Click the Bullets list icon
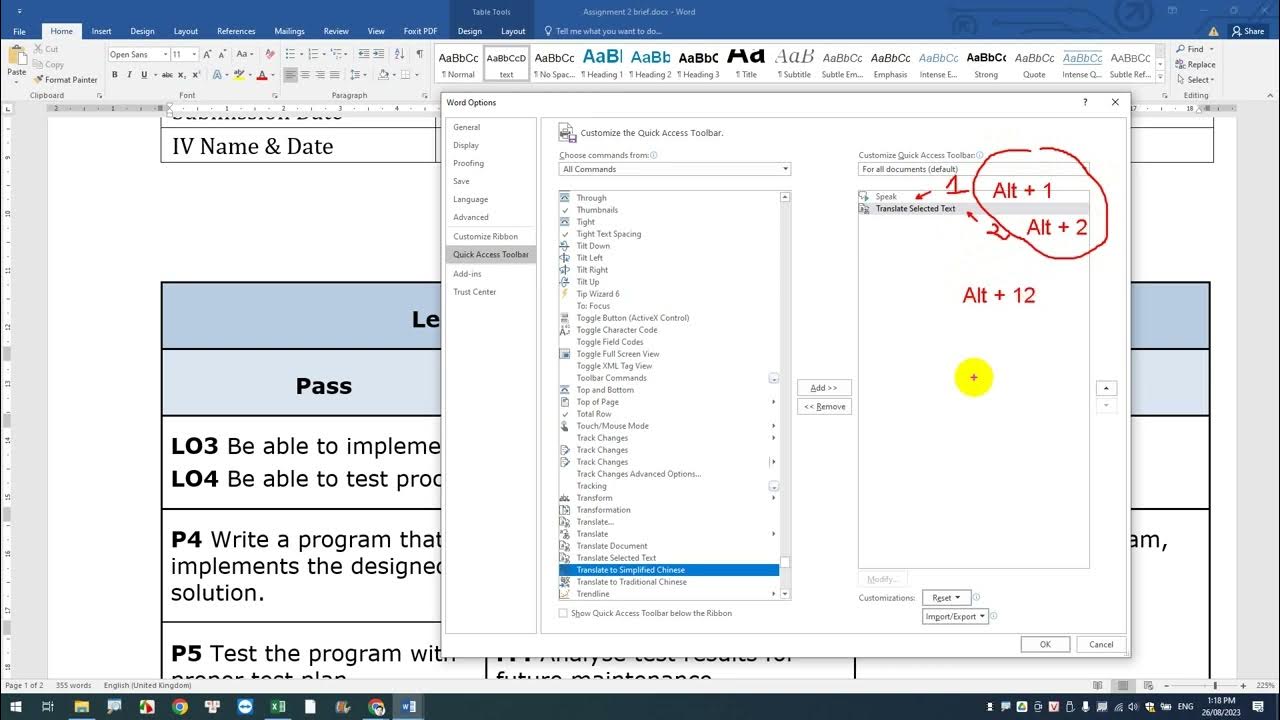Viewport: 1280px width, 720px height. [292, 54]
